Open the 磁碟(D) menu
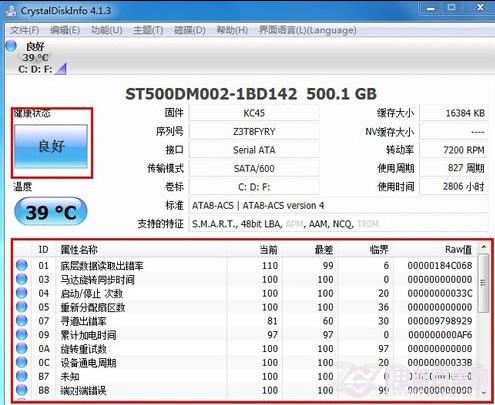Viewport: 495px width, 405px height. [190, 30]
